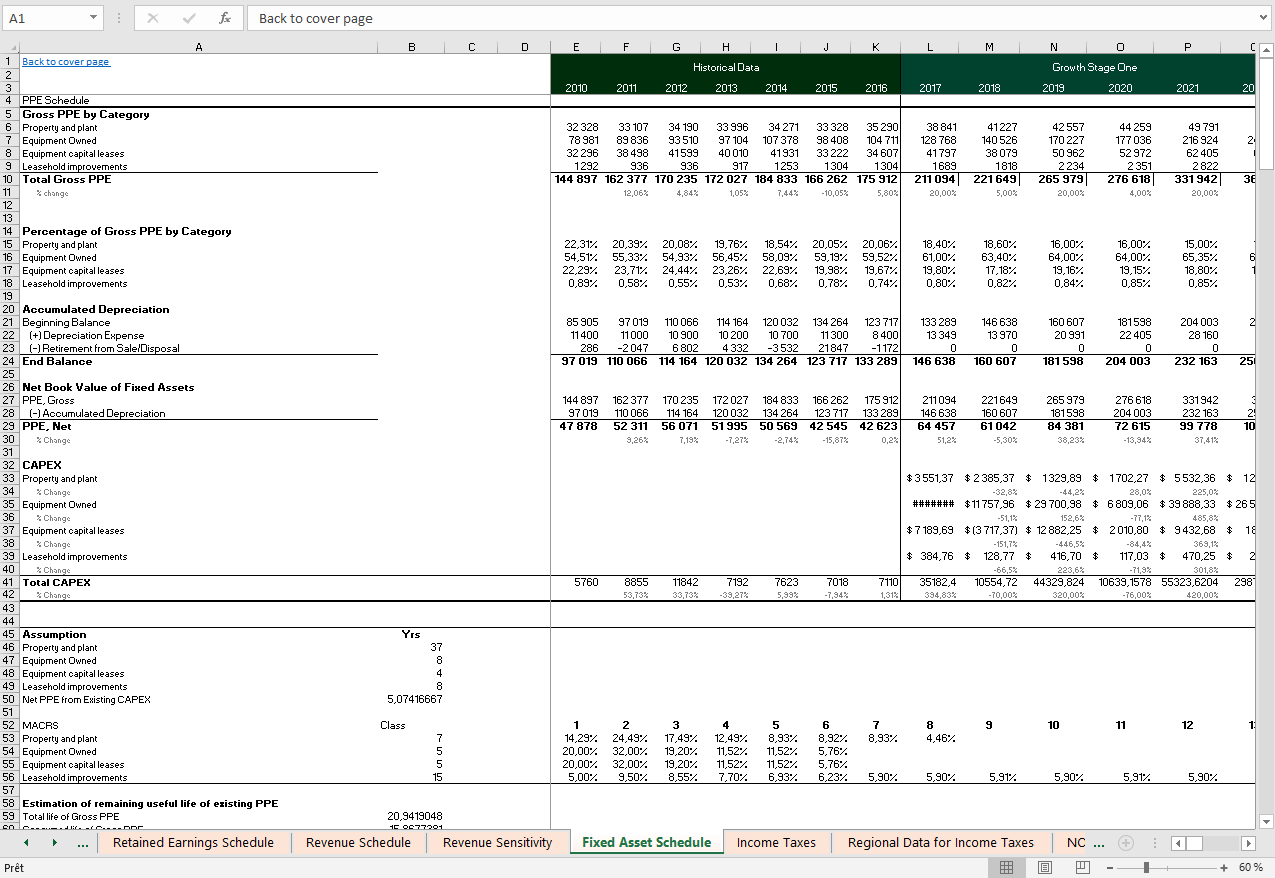Add a new sheet with plus icon
The height and width of the screenshot is (878, 1275).
tap(1126, 842)
